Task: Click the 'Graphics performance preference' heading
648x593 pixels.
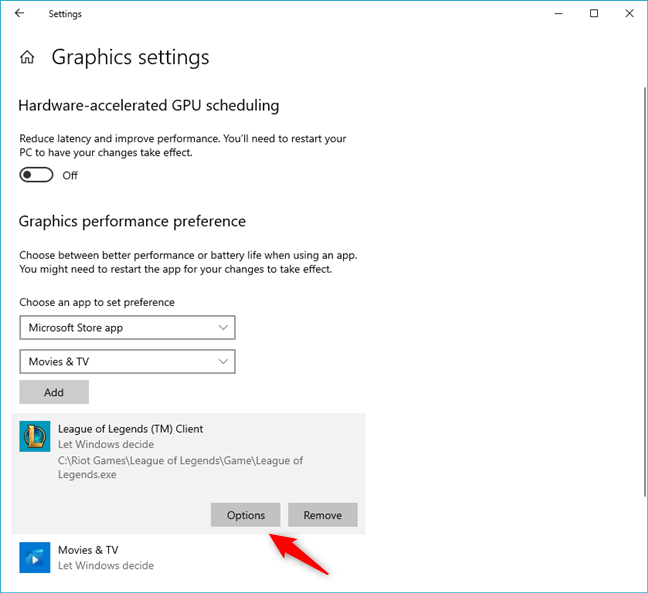Action: [132, 221]
